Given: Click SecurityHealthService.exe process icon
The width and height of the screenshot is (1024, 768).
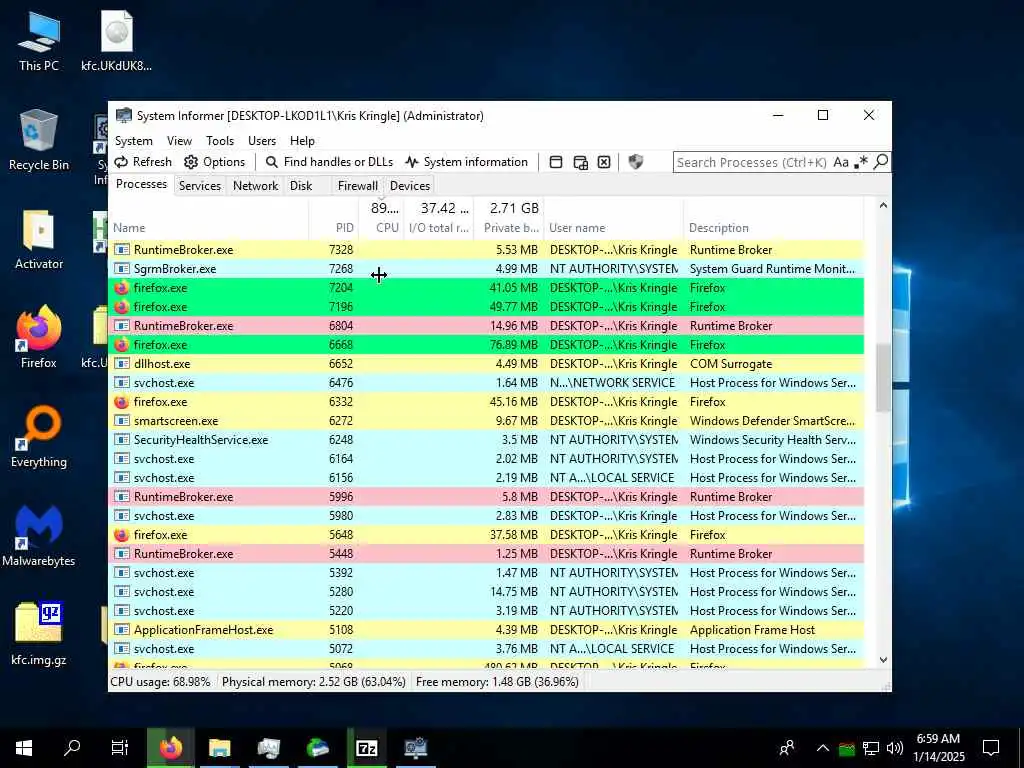Looking at the screenshot, I should click(x=121, y=440).
